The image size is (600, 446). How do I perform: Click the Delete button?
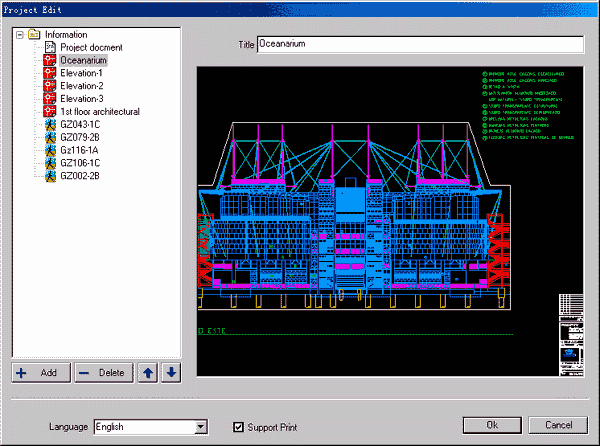coord(104,373)
